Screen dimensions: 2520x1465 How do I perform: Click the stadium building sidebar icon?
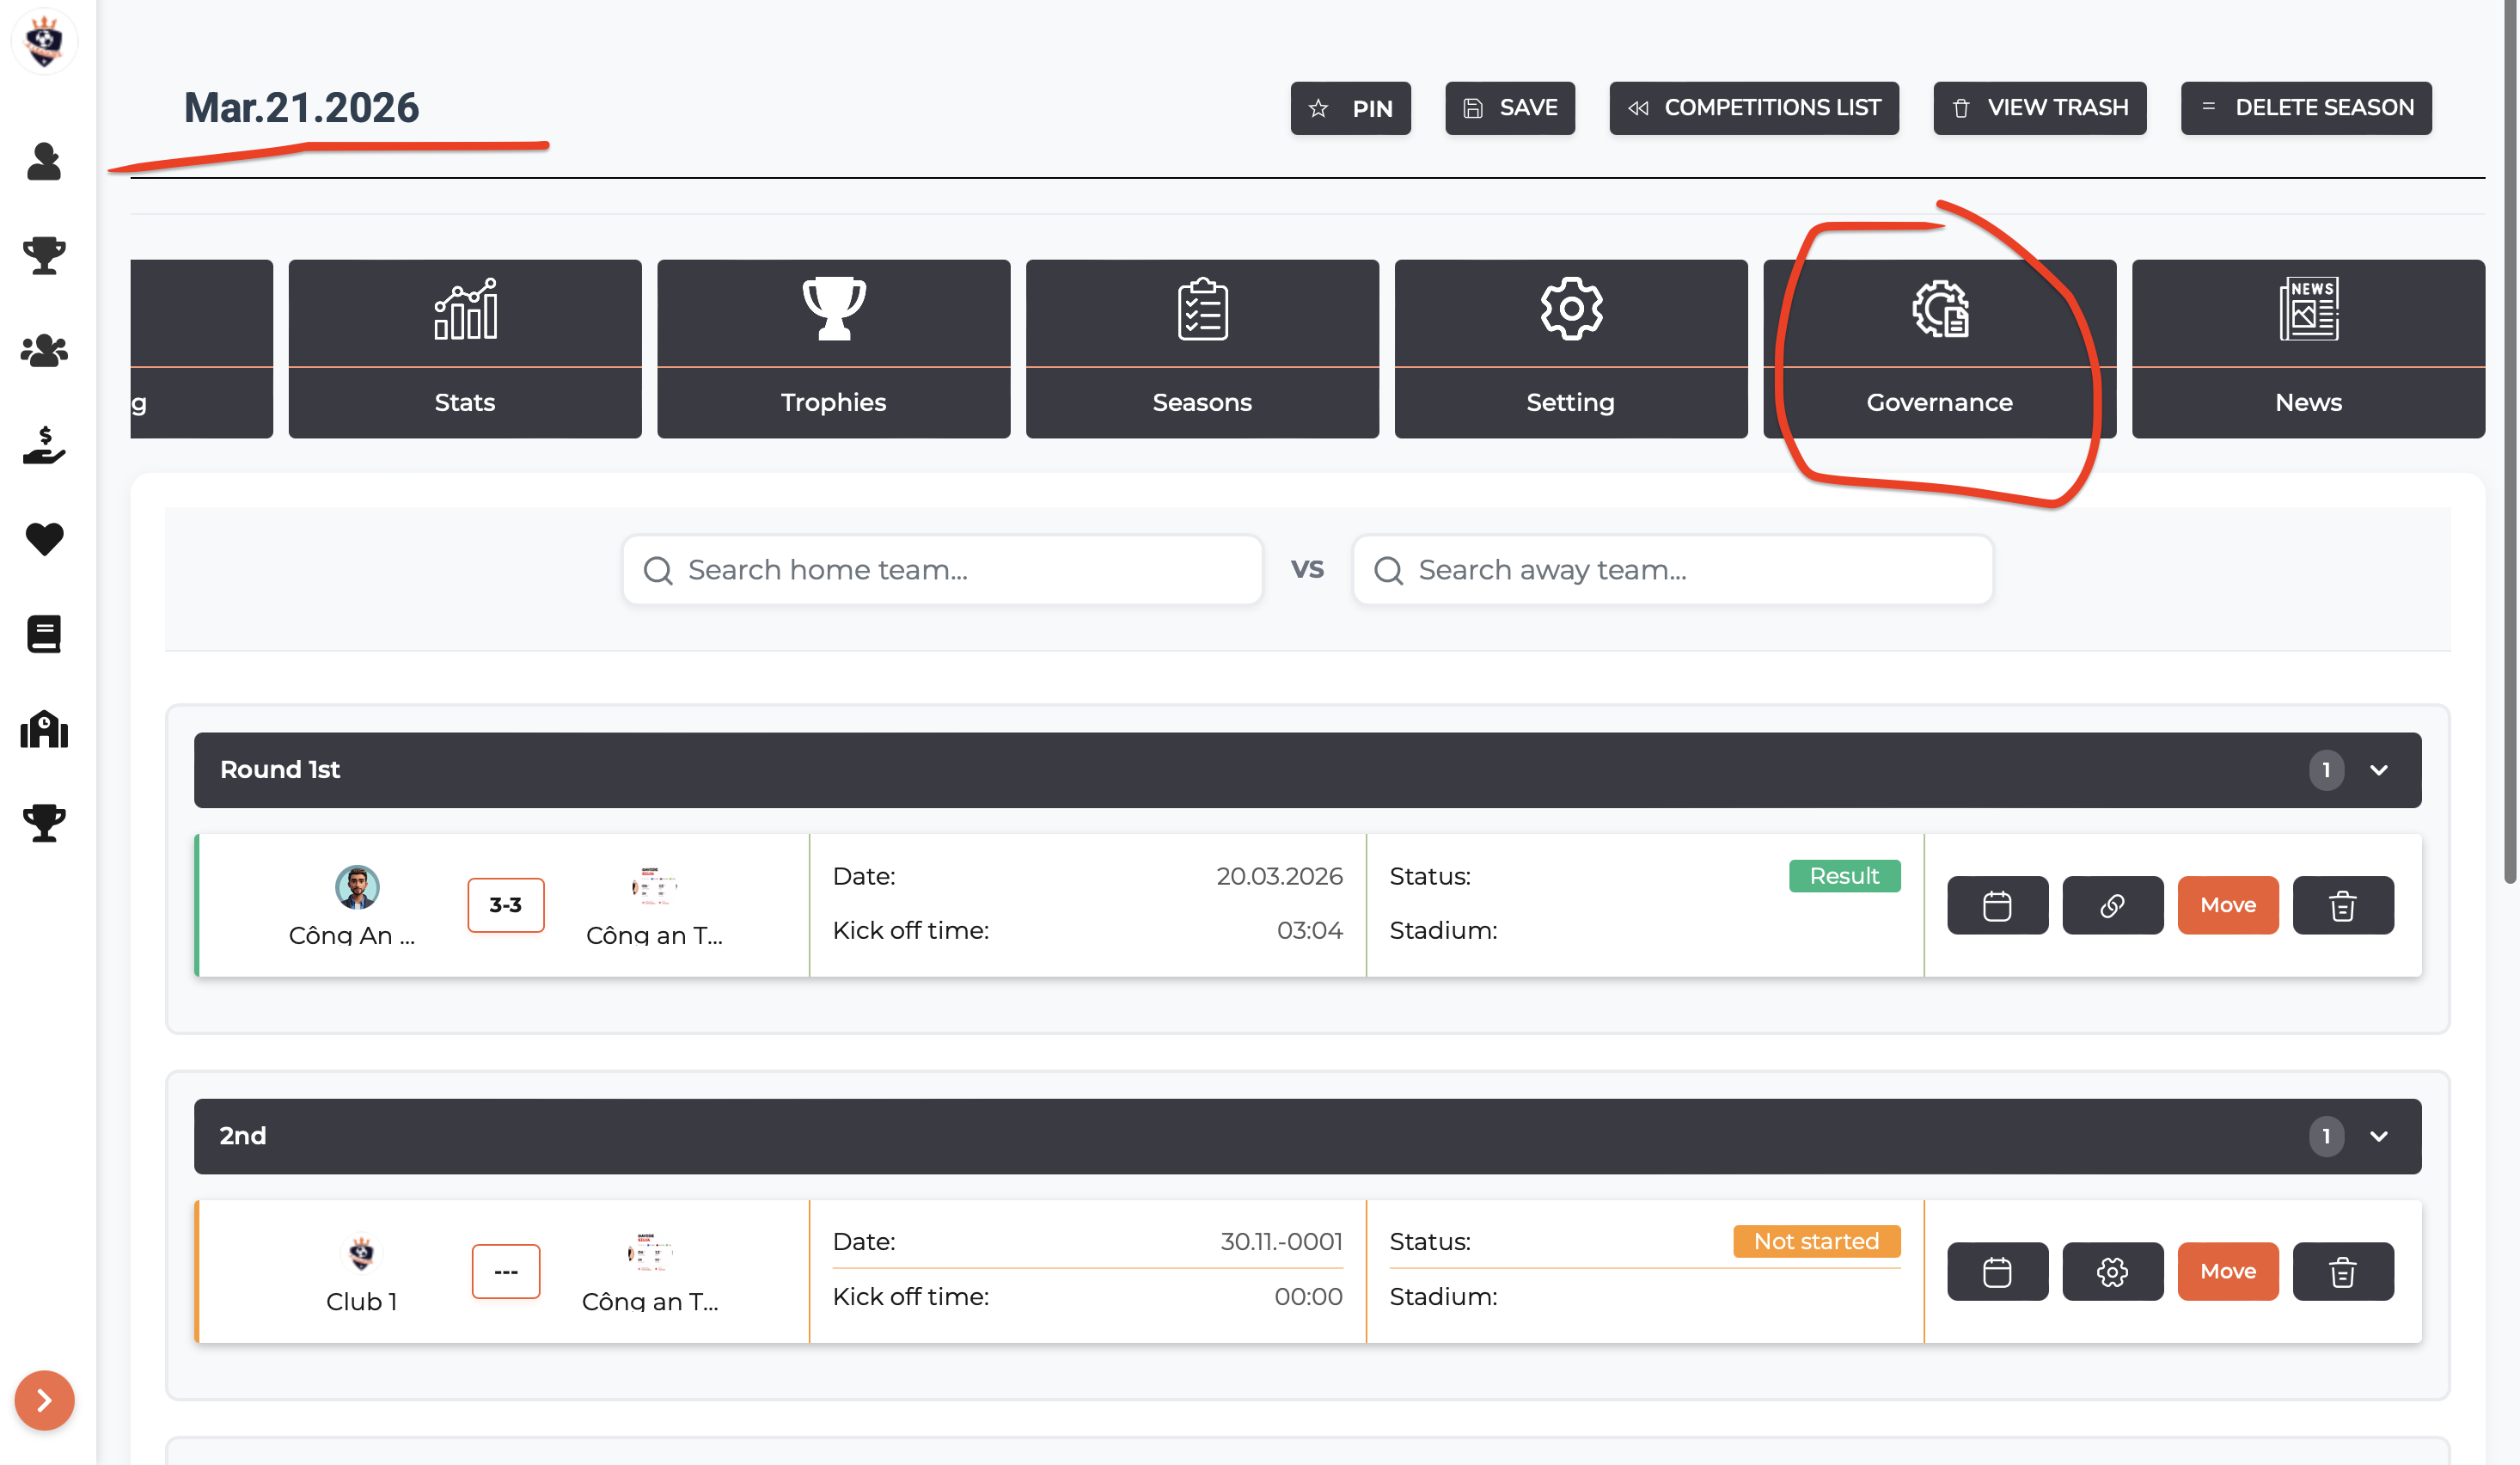[x=44, y=729]
